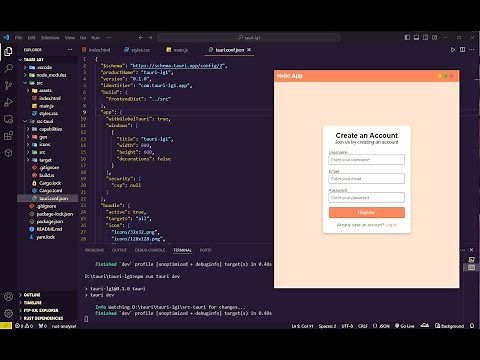
Task: Open the schema.tauri.app URL in the editor
Action: pyautogui.click(x=177, y=66)
